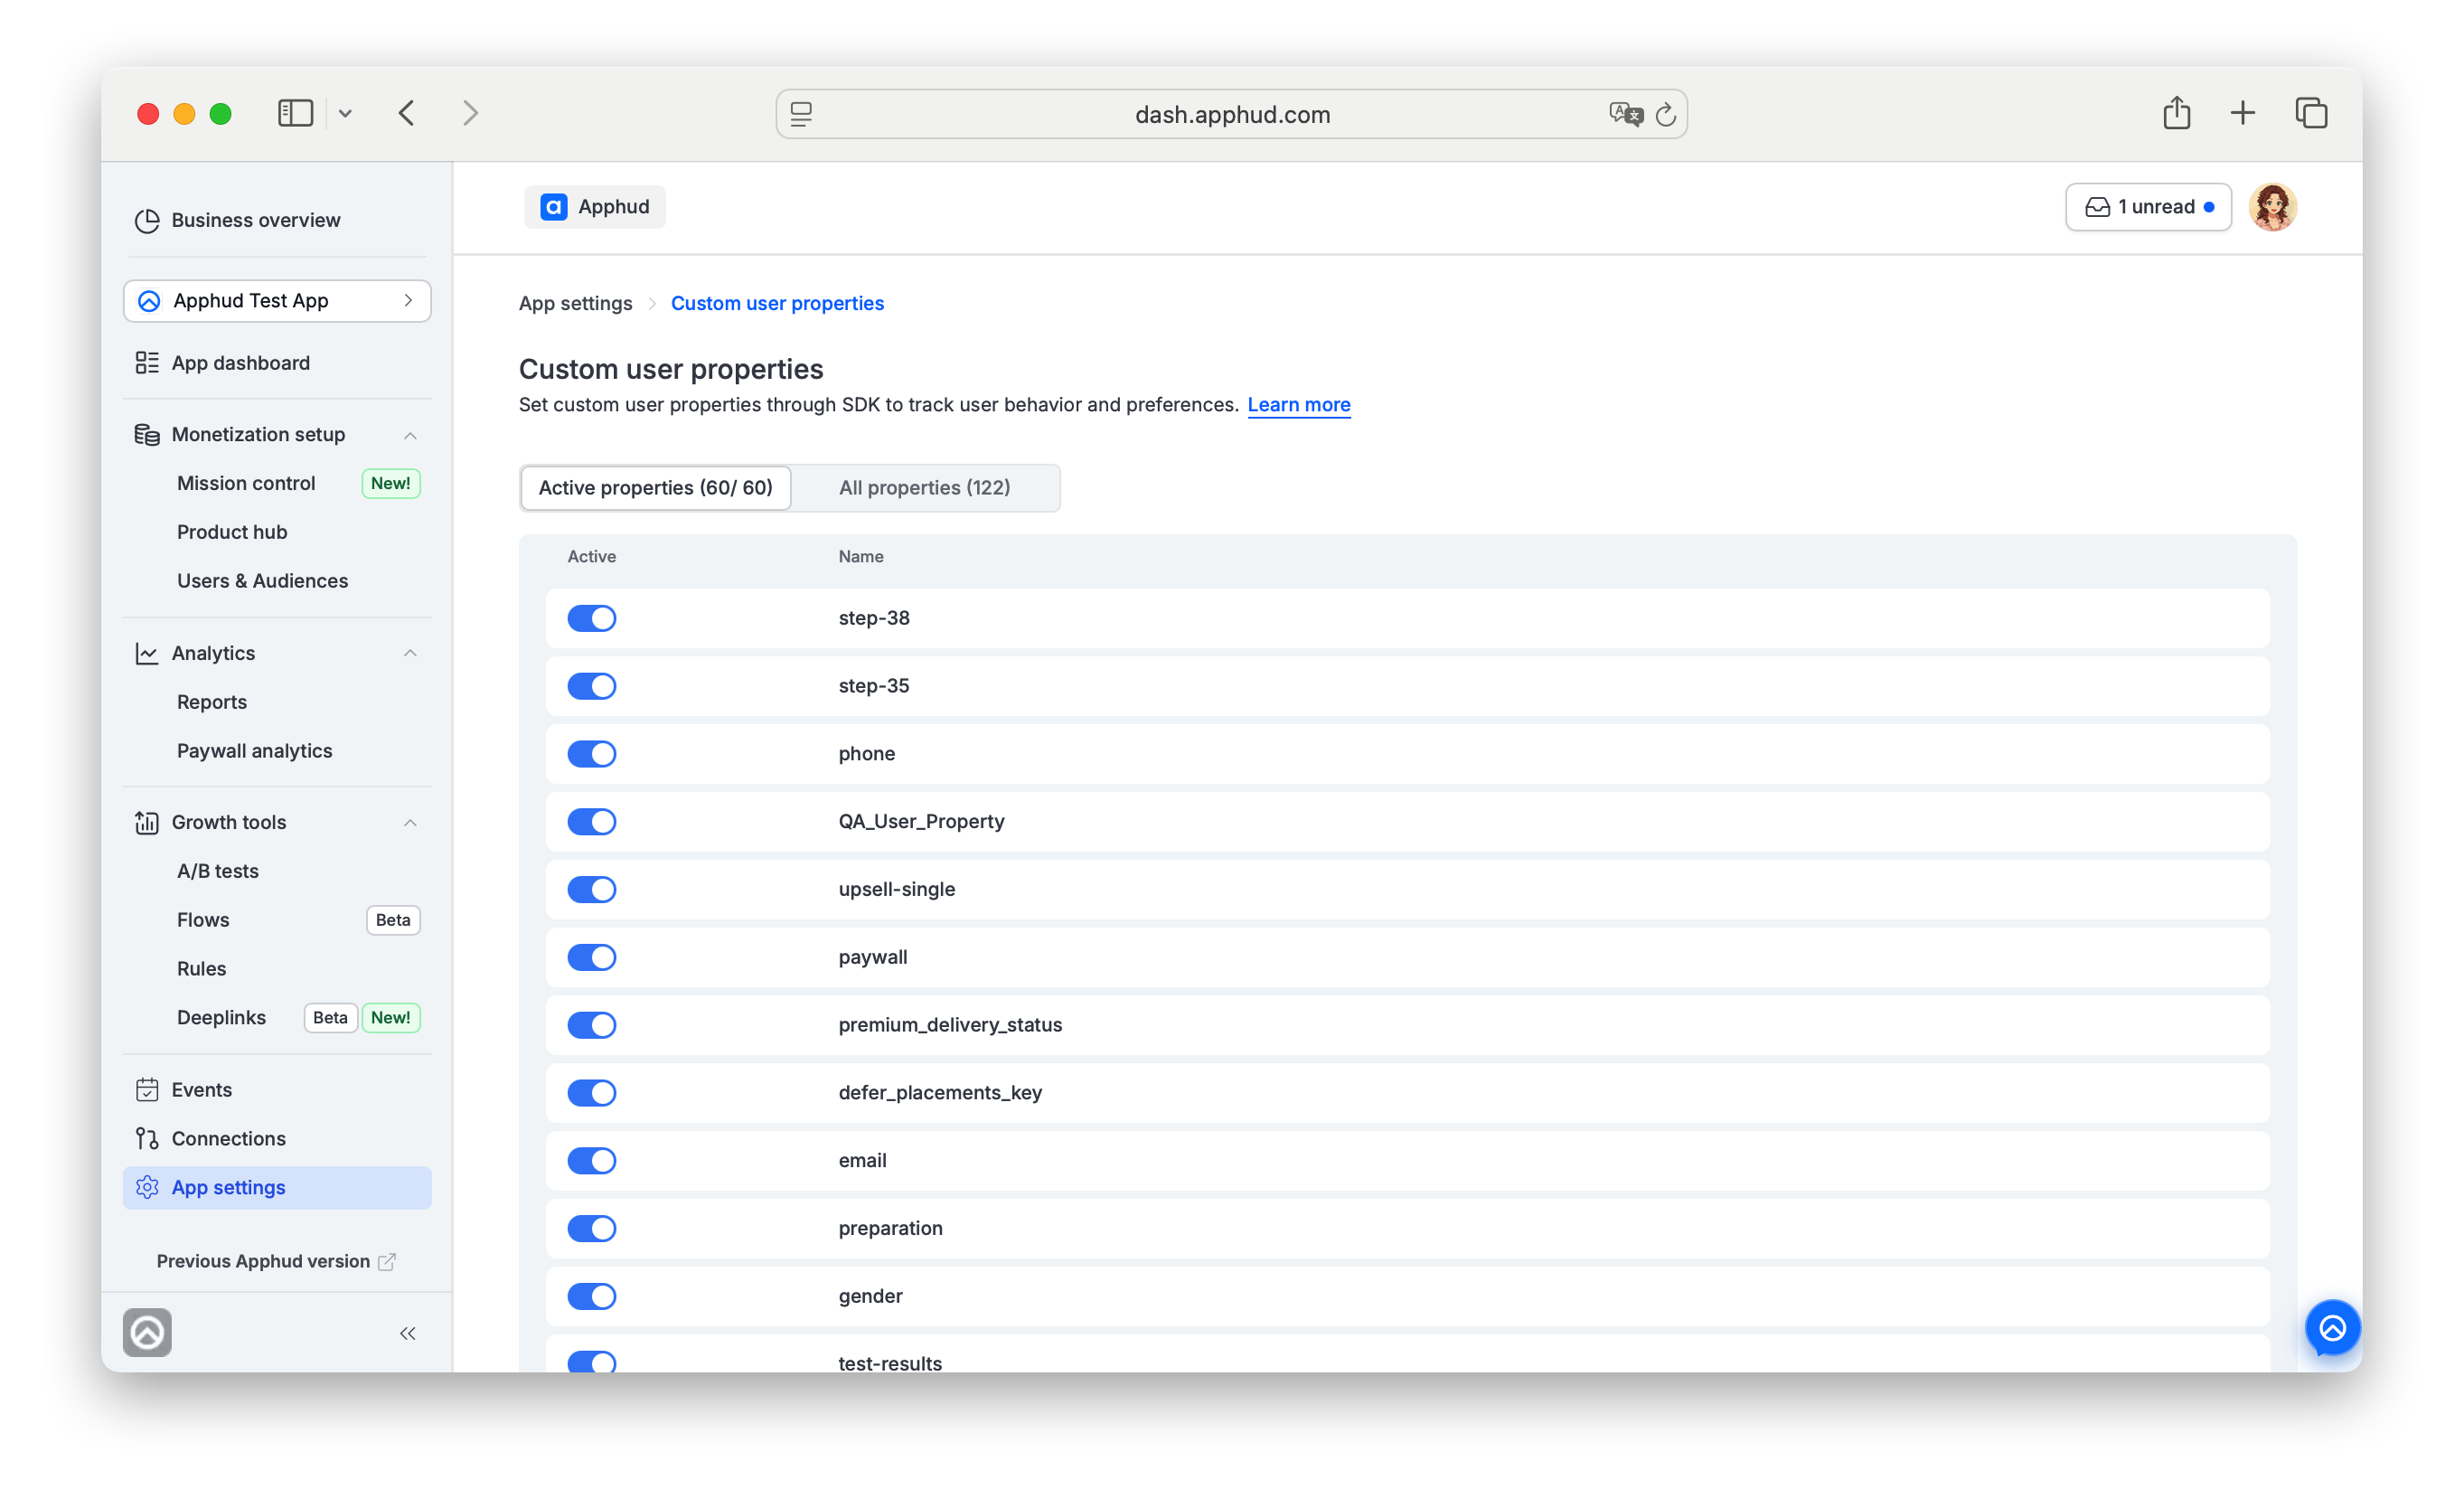
Task: Click the App dashboard grid icon
Action: [147, 363]
